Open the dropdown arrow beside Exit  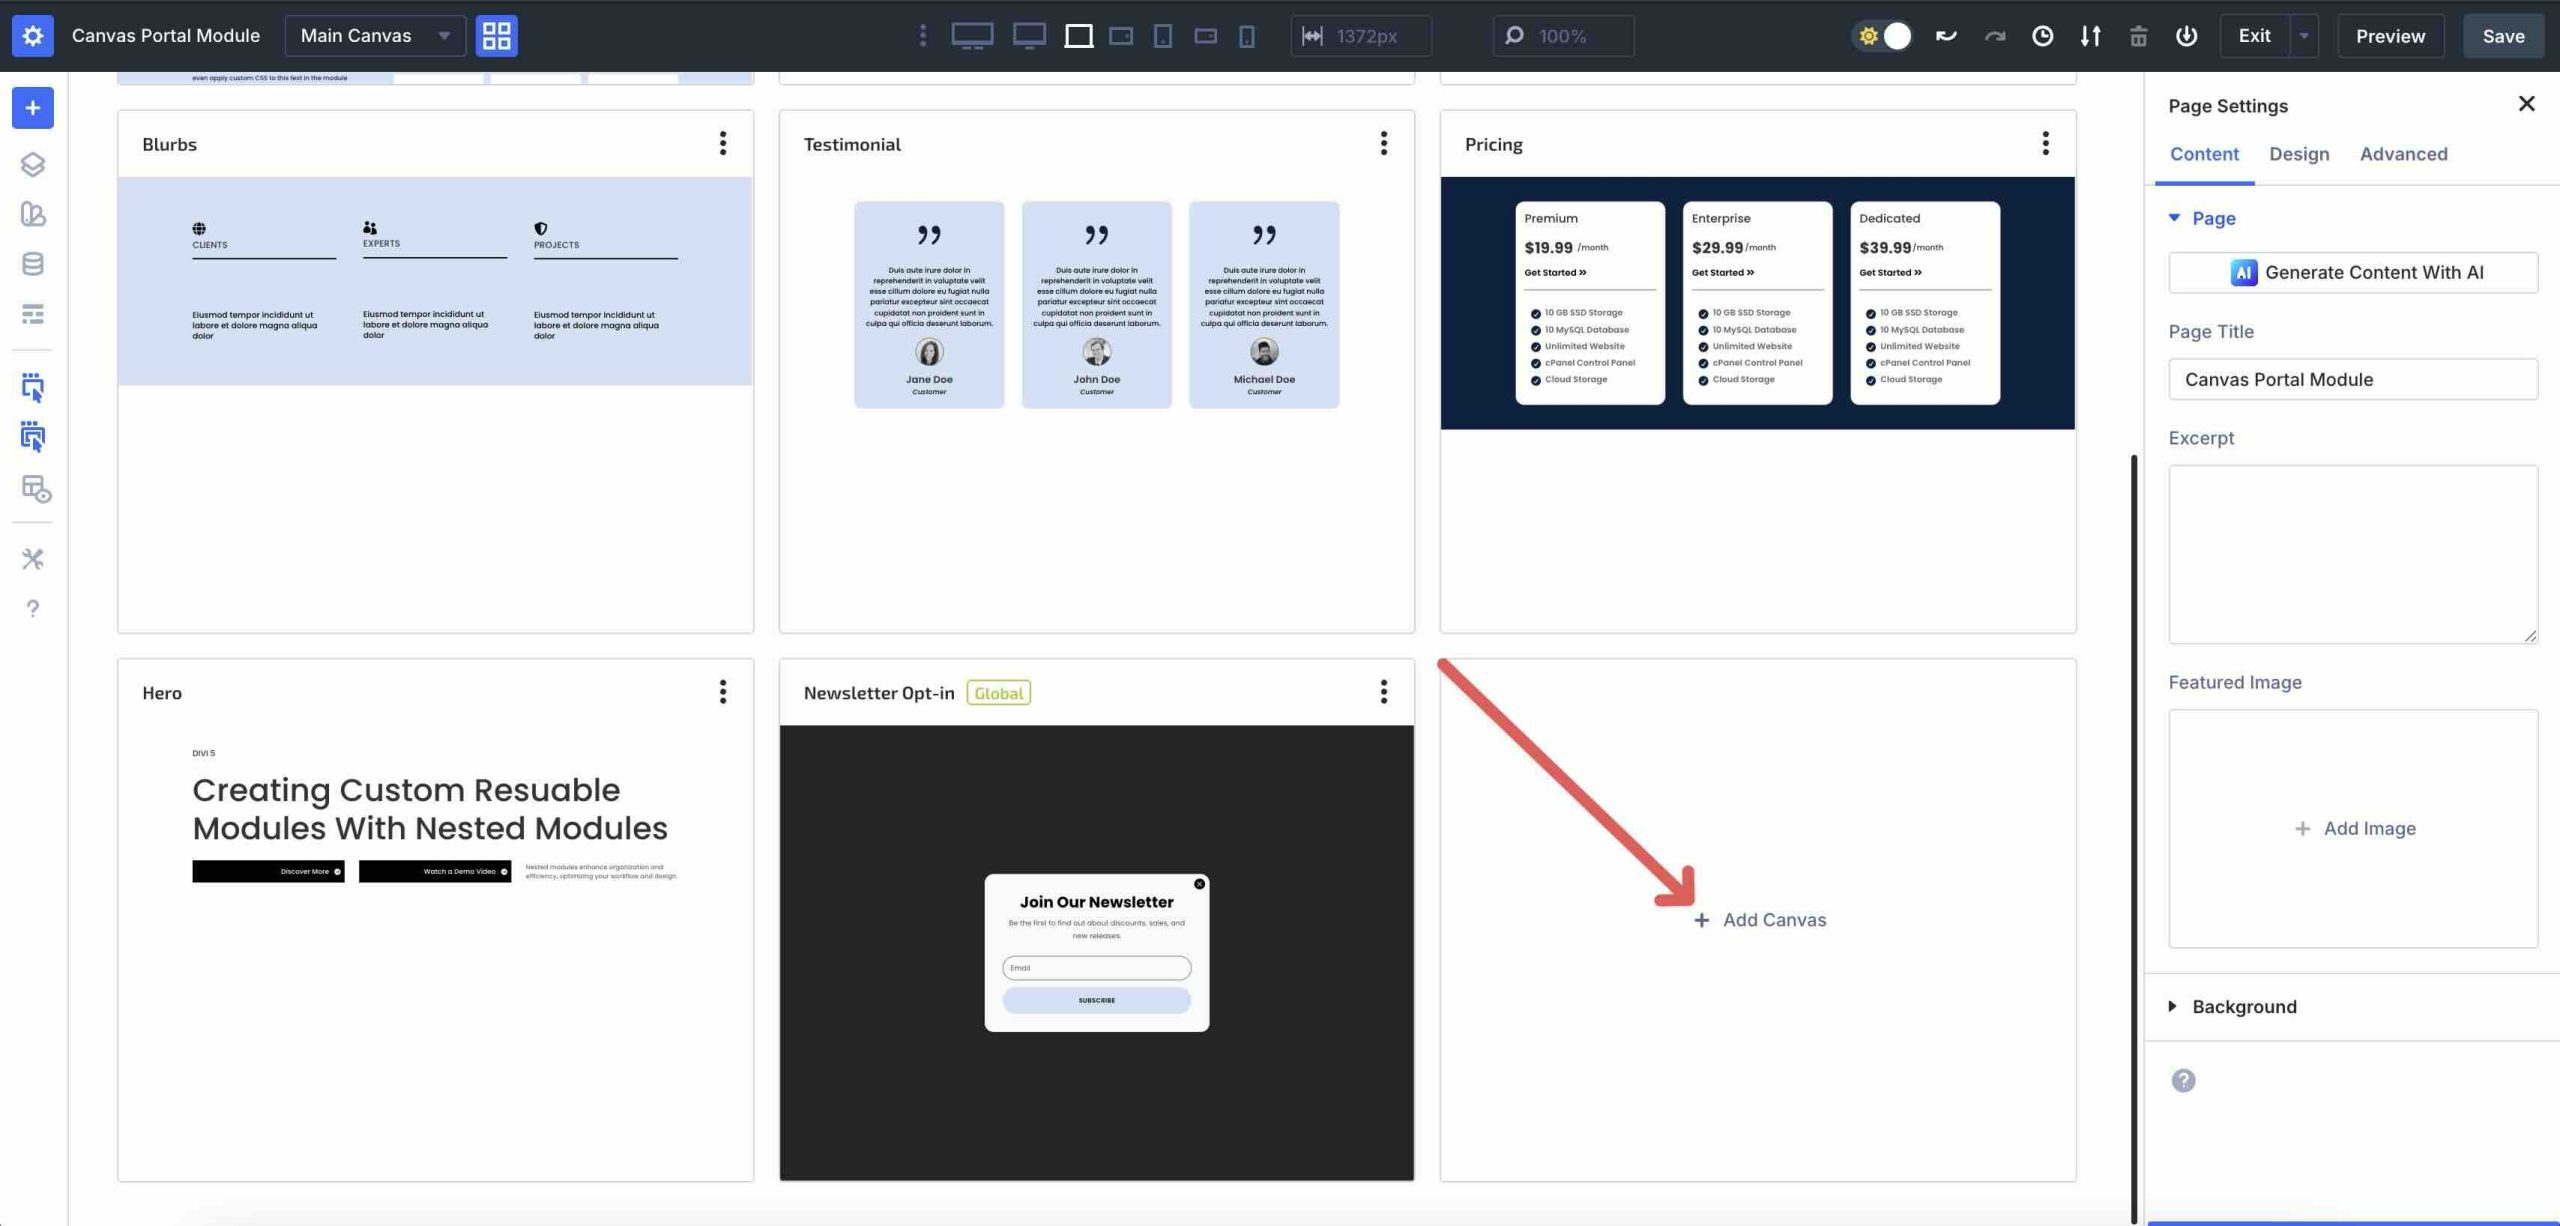pos(2303,36)
